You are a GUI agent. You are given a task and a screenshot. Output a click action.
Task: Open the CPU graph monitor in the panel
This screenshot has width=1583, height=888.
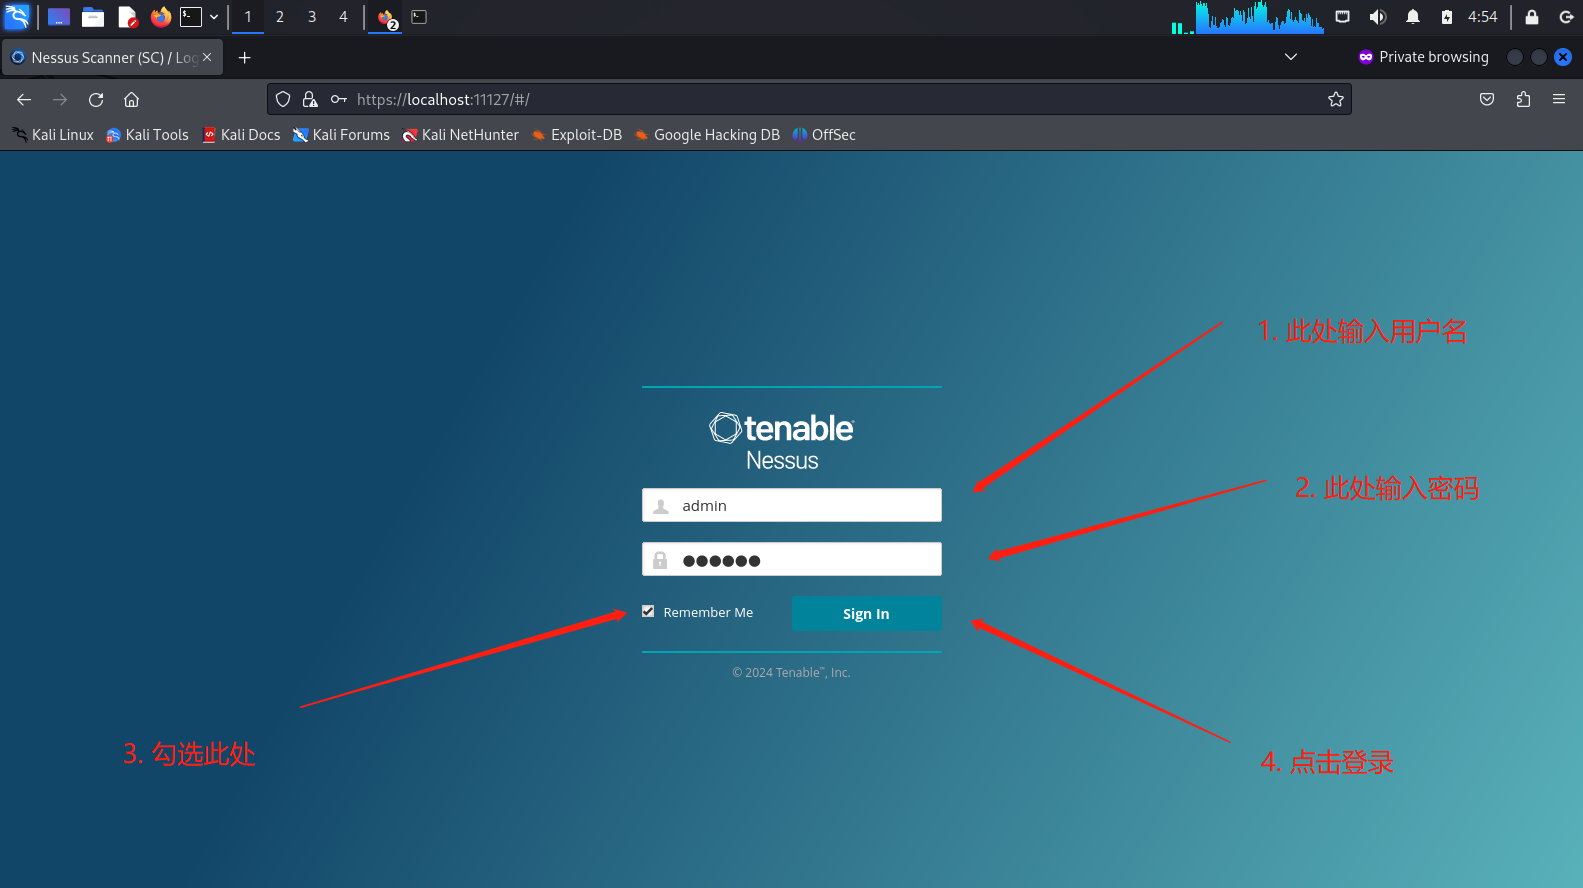tap(1259, 17)
